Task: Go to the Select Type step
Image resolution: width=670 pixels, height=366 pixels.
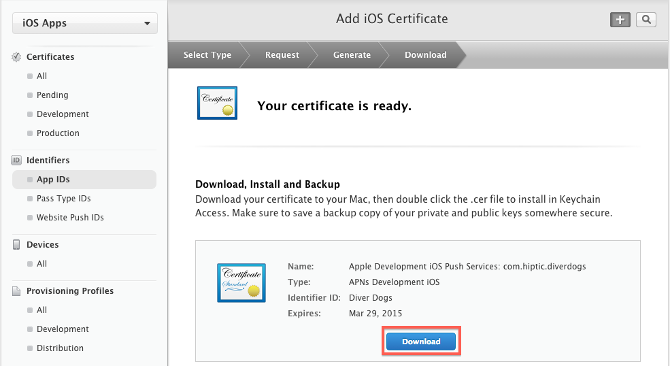Action: (207, 55)
